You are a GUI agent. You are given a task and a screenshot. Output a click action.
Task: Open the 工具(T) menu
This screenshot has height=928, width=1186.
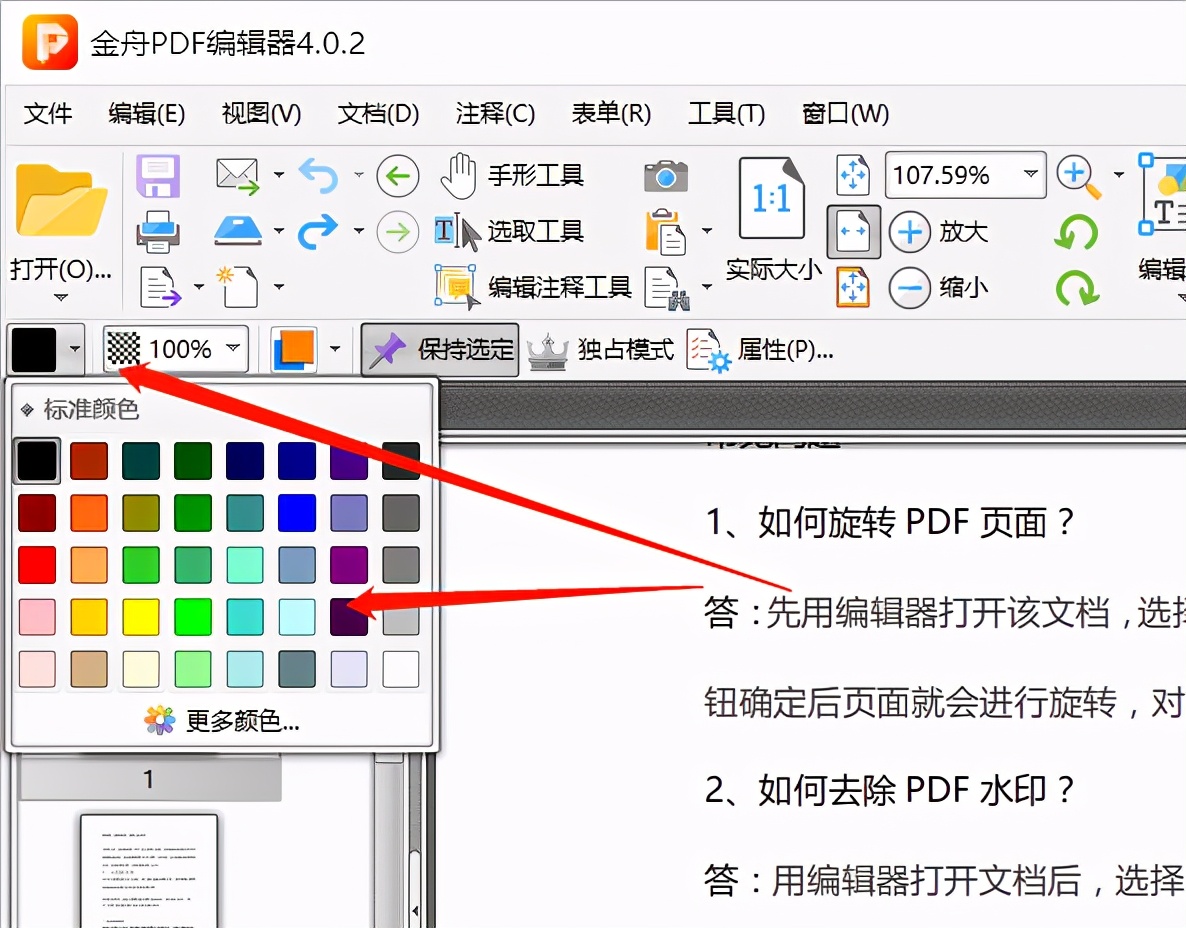[726, 113]
